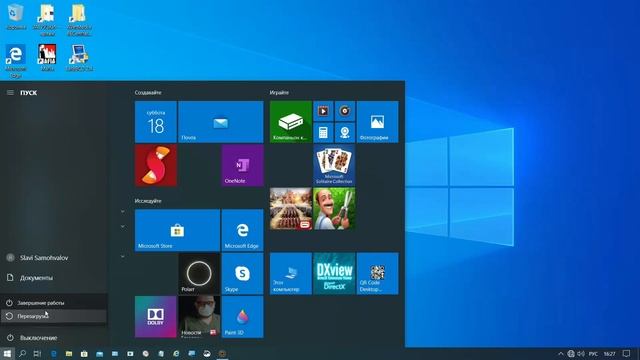The image size is (640, 360).
Task: Open the Microsoft Edge tile in Start menu
Action: click(242, 230)
